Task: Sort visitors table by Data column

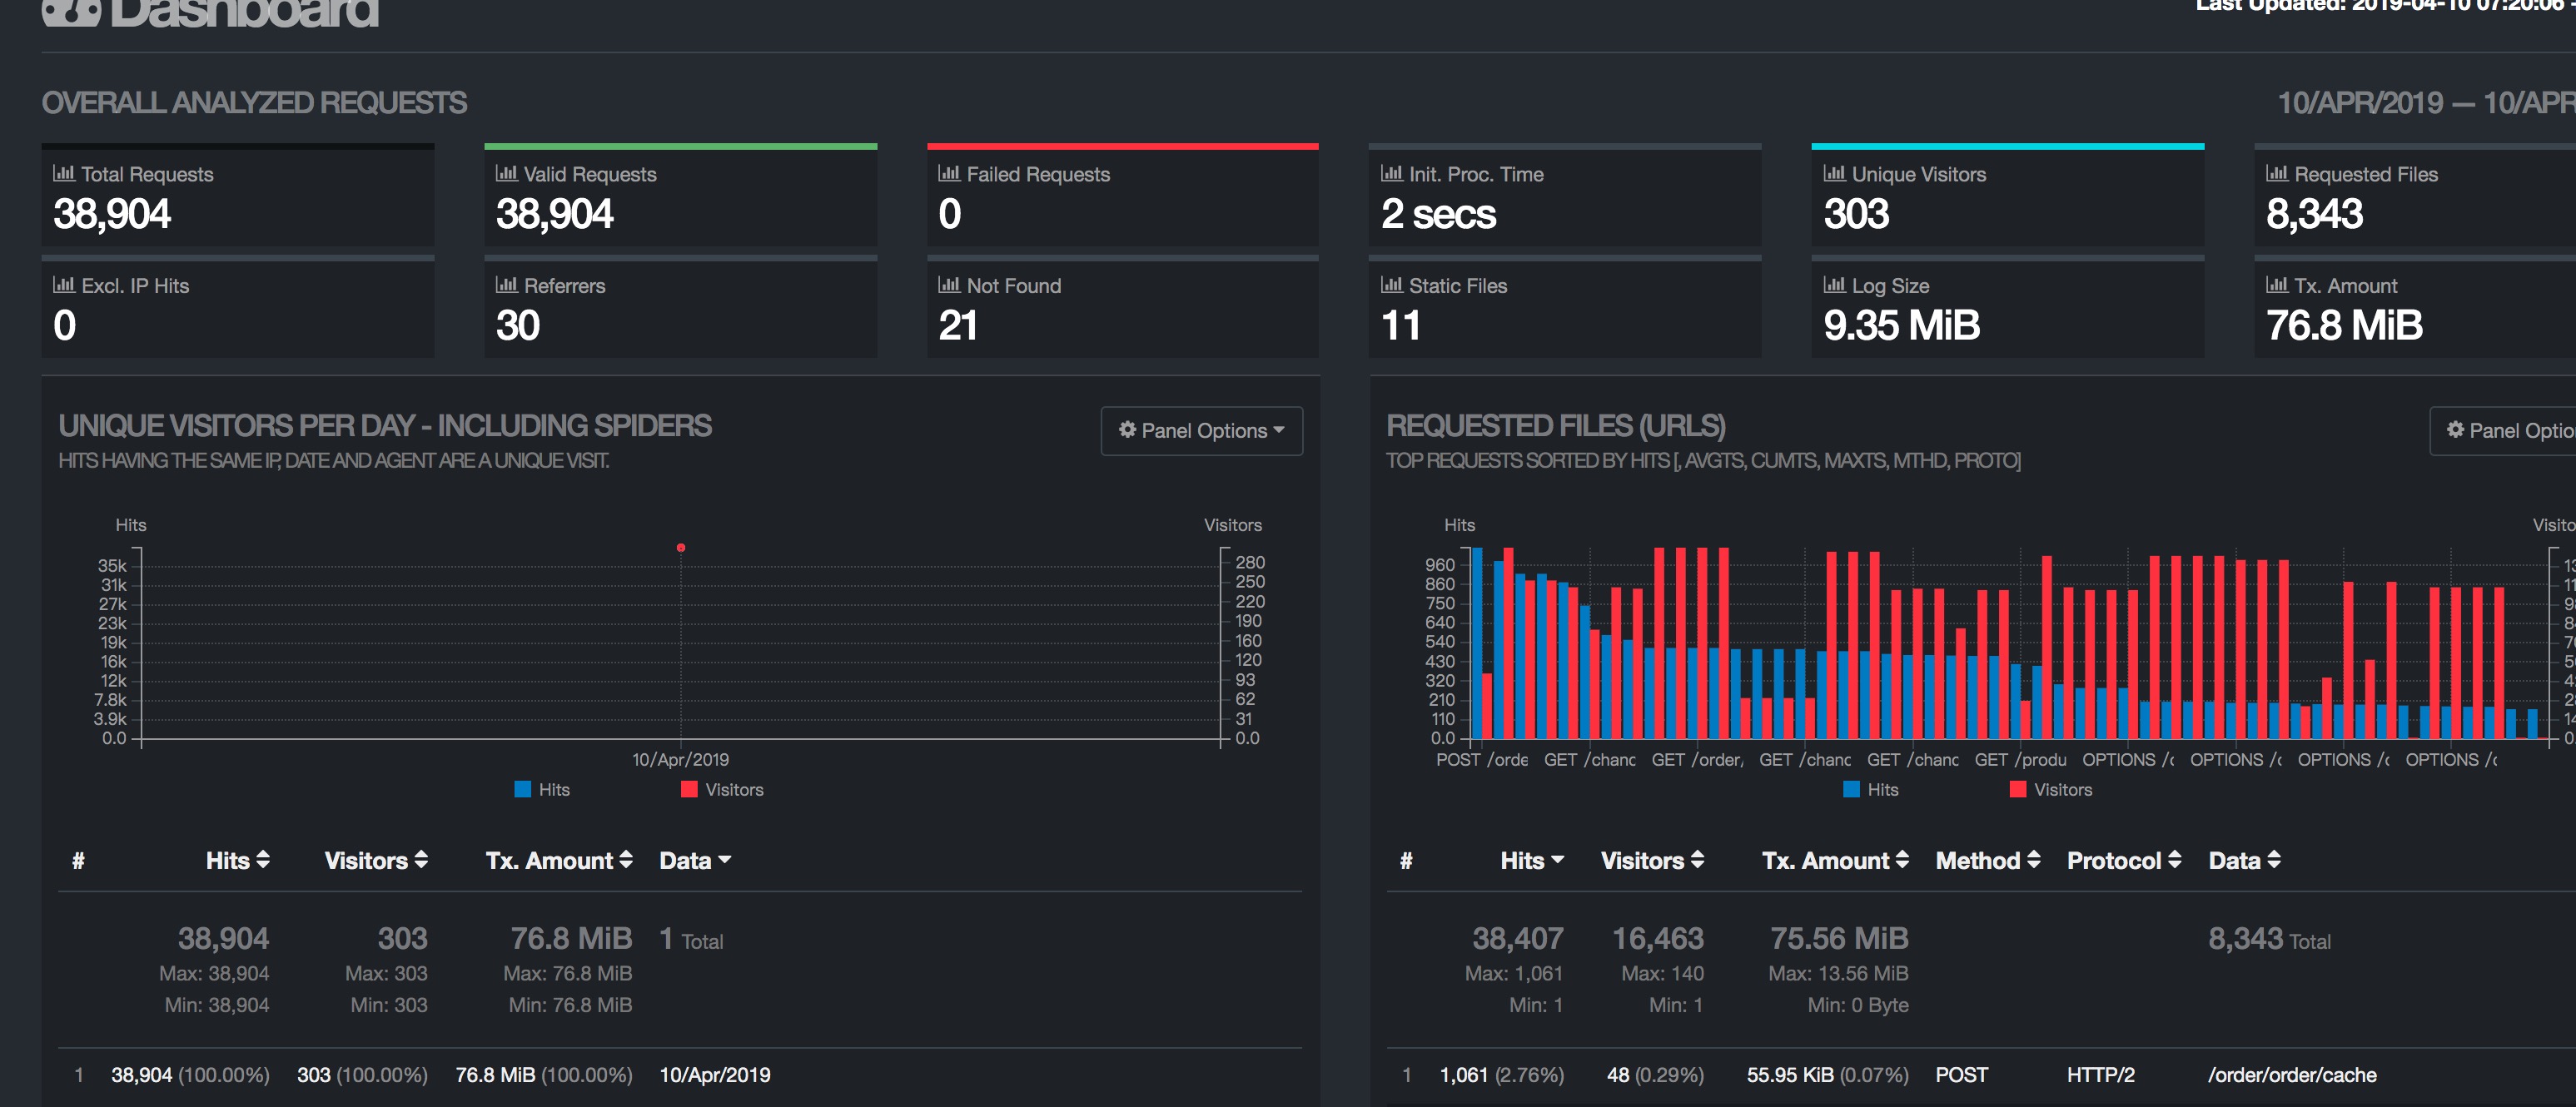Action: [x=695, y=860]
